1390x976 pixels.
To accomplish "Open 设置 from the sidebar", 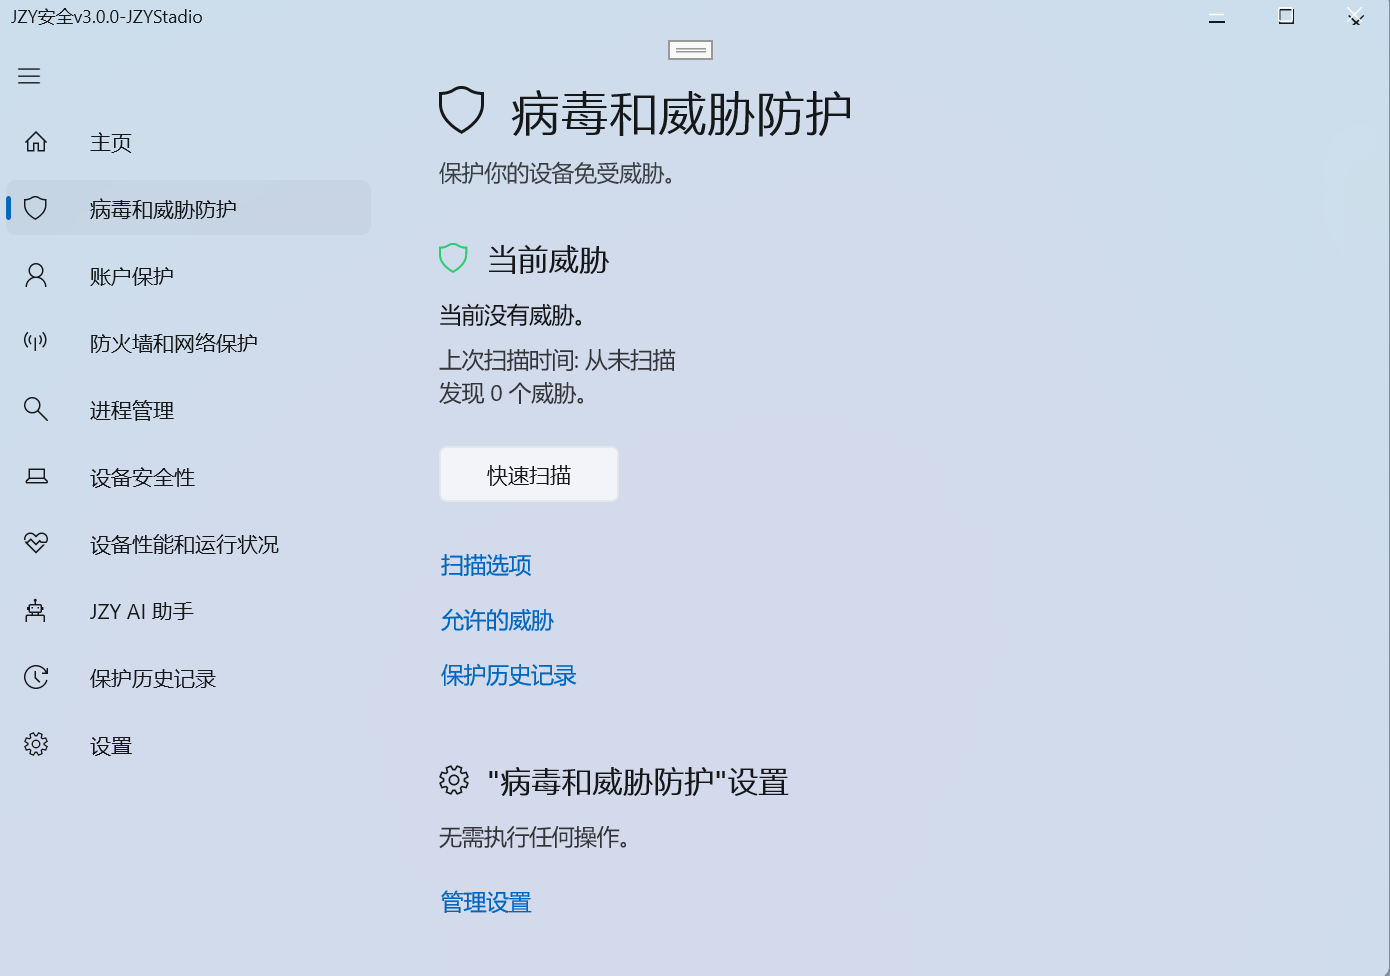I will coord(188,744).
